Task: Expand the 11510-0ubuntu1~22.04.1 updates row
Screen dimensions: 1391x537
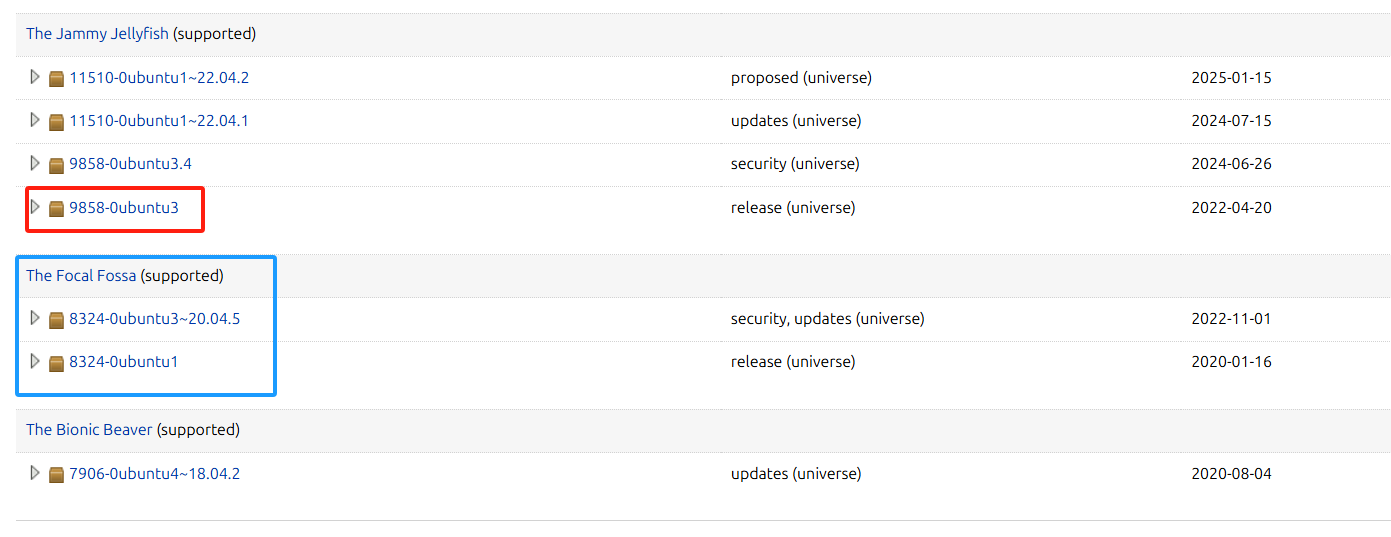Action: (35, 120)
